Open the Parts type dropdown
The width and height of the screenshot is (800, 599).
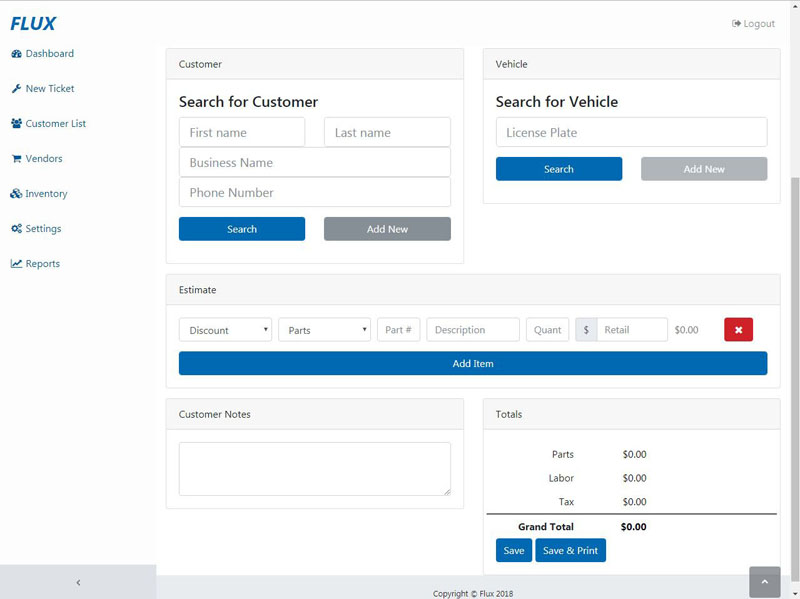[x=324, y=330]
